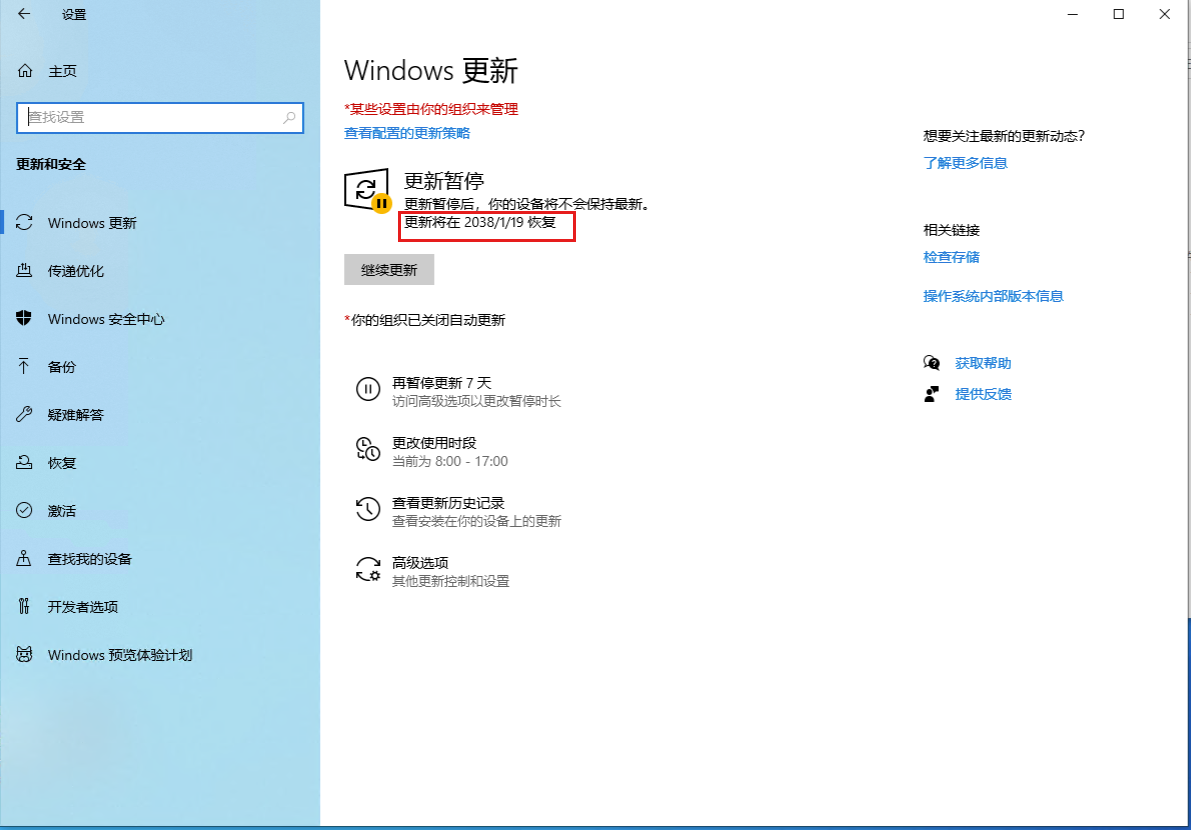This screenshot has height=830, width=1191.
Task: Click the pause circle icon for 再暂停更新 7 天
Action: [x=368, y=389]
